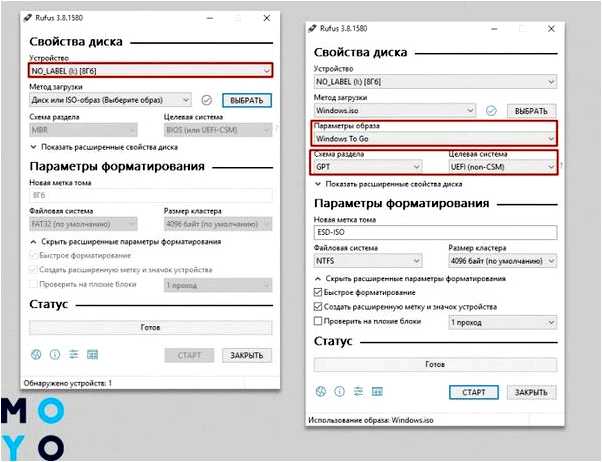This screenshot has height=462, width=602.
Task: Toggle quick format checkbox in right window
Action: [318, 292]
